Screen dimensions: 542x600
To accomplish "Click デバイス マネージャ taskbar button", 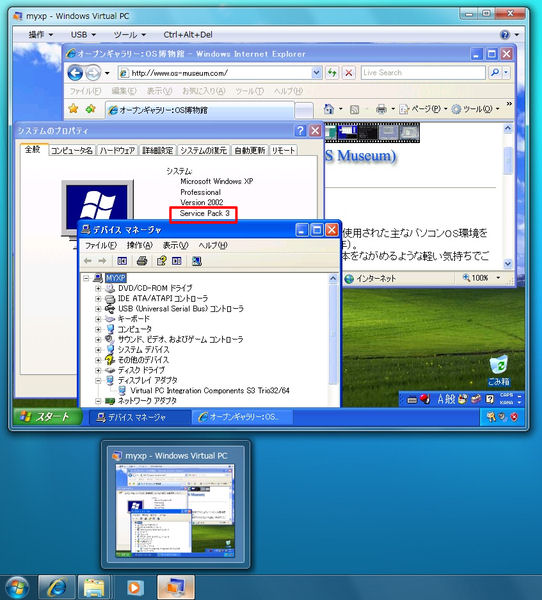I will tap(139, 417).
